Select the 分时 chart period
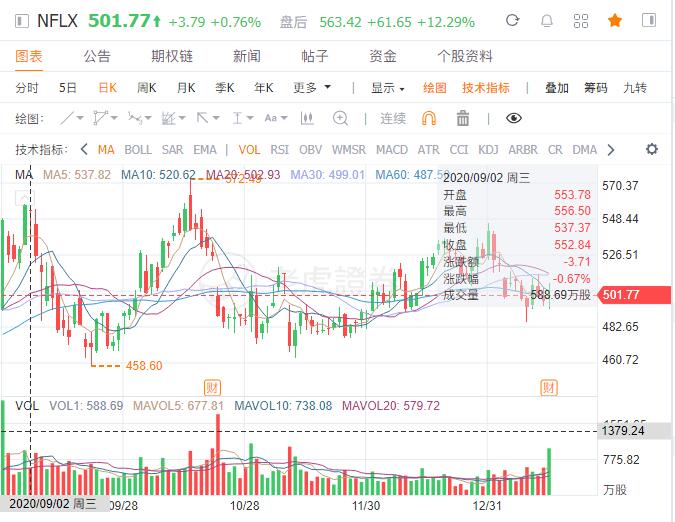675x522 pixels. pos(27,88)
